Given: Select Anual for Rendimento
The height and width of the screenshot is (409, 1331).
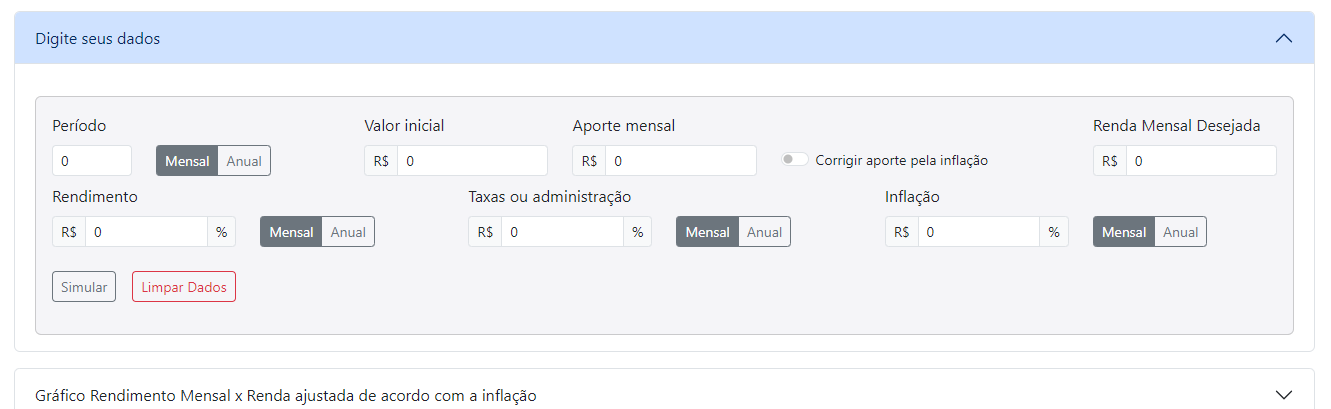Looking at the screenshot, I should coord(348,232).
